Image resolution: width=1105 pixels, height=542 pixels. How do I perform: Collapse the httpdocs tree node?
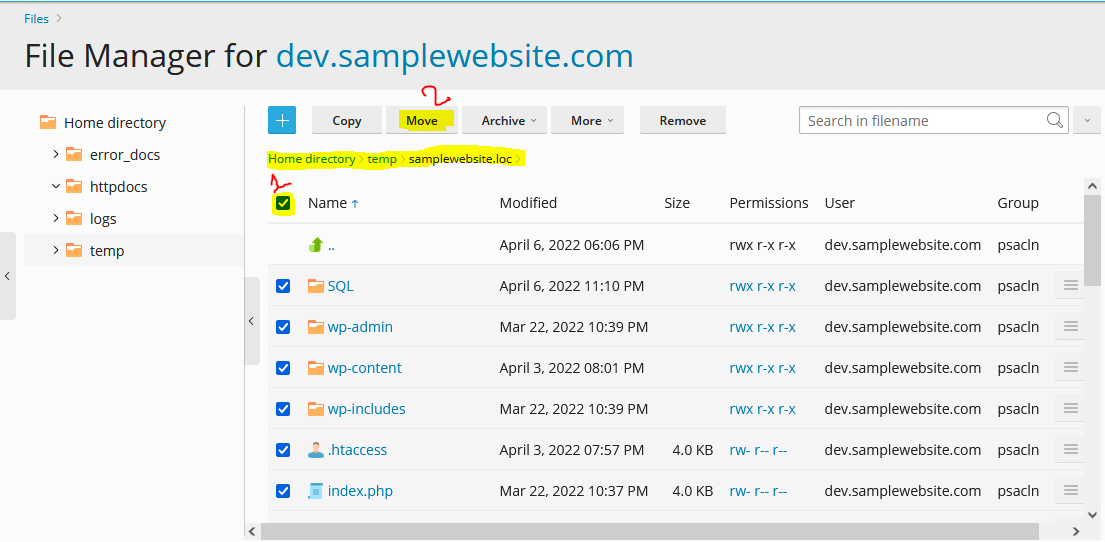coord(56,187)
